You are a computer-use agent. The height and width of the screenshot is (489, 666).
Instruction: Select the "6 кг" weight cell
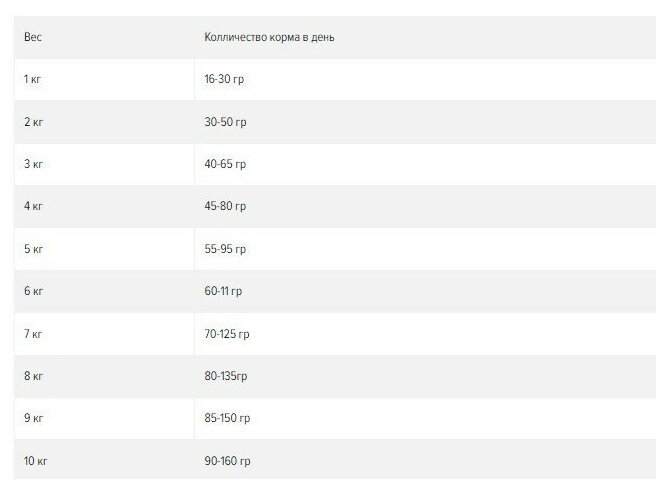coord(33,292)
